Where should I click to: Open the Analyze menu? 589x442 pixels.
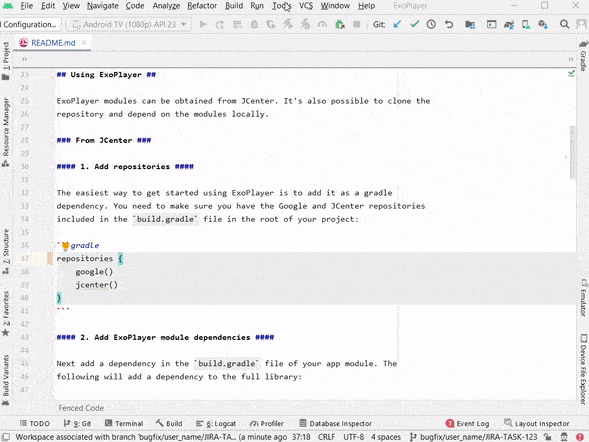(166, 6)
